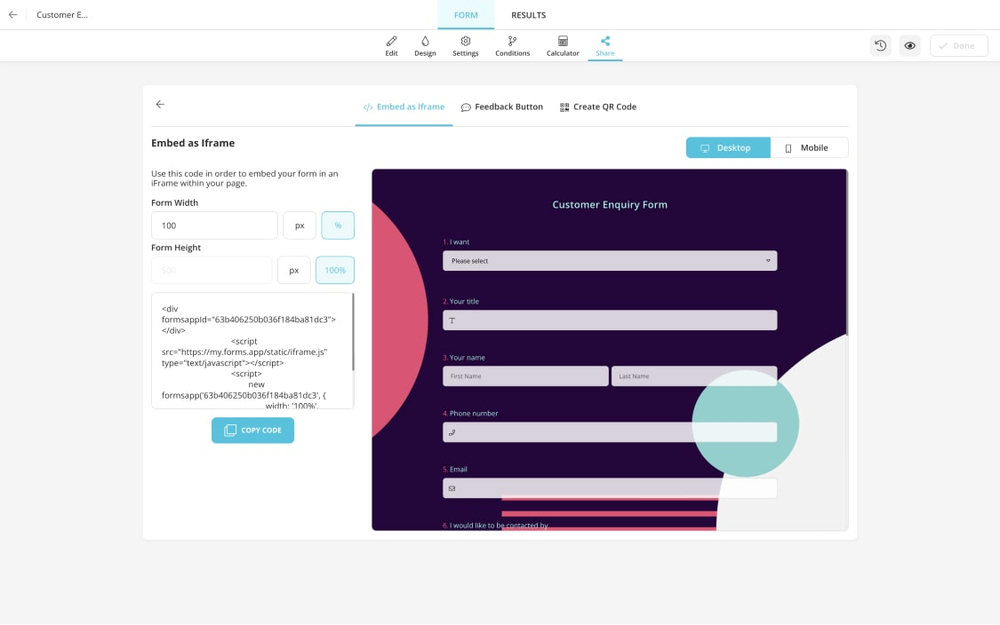Open the Design droplet tool
The height and width of the screenshot is (625, 1000).
click(x=425, y=46)
